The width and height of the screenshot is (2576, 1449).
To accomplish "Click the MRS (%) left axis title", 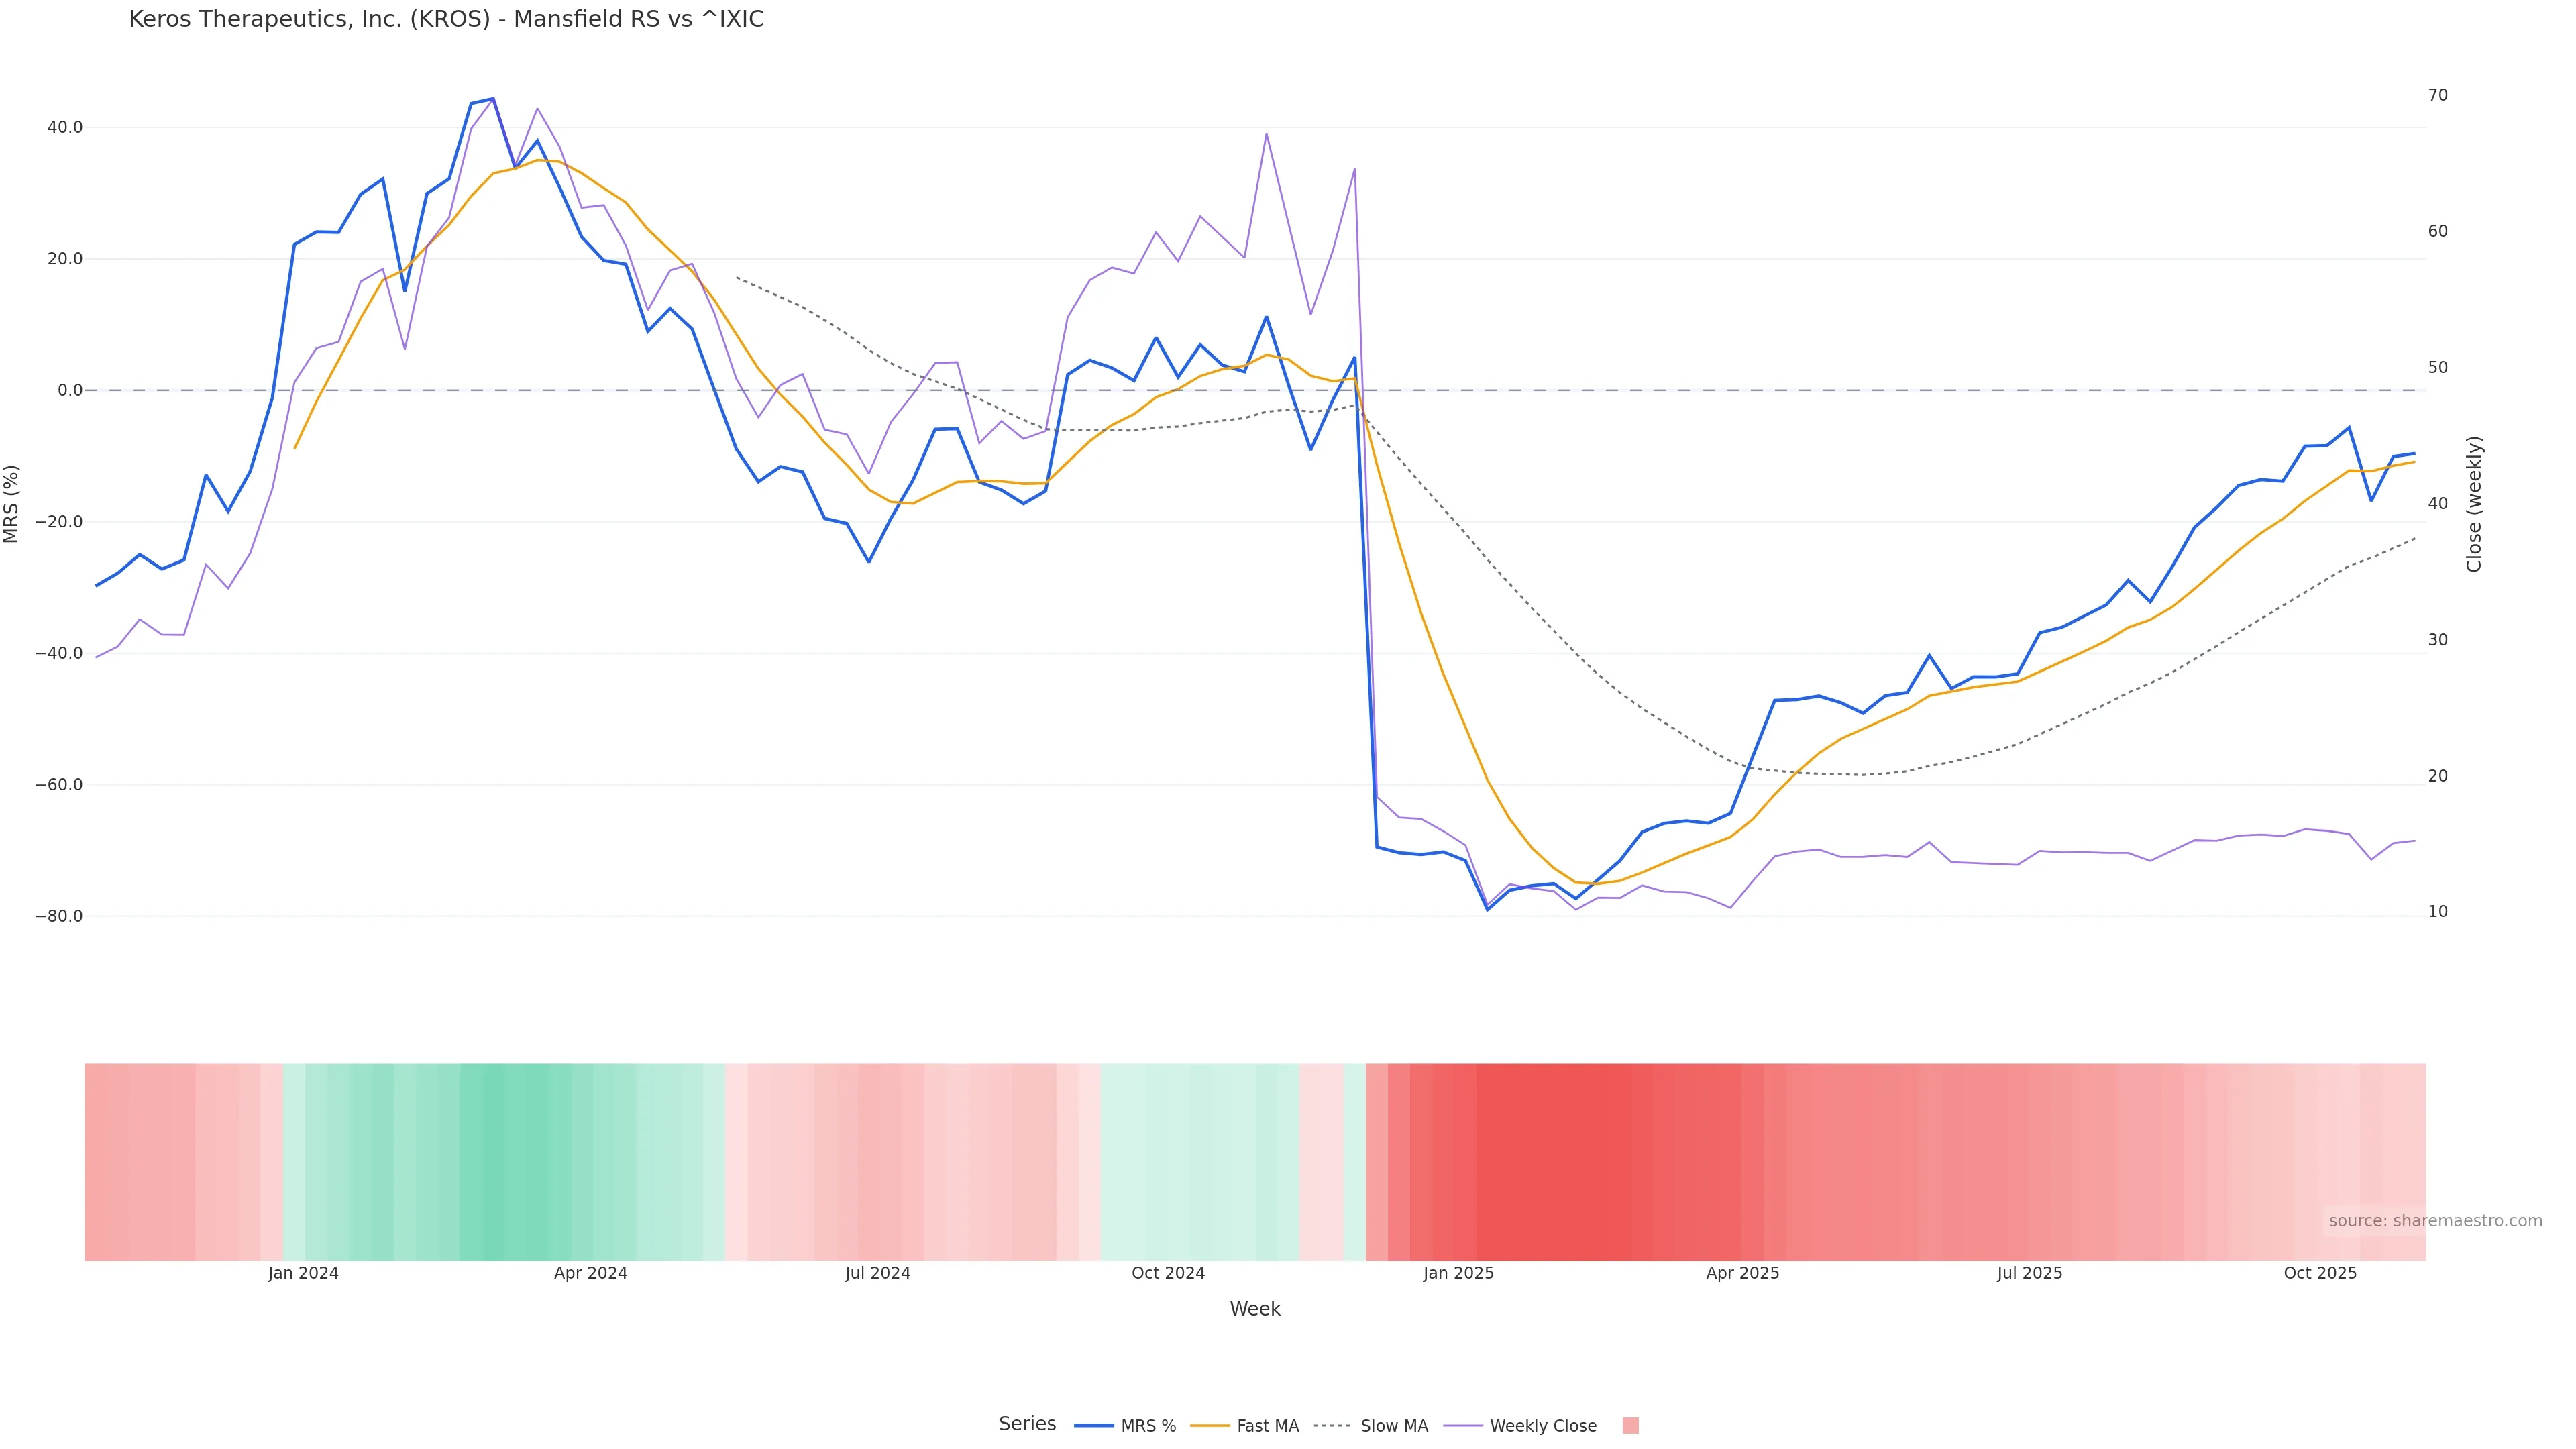I will (12, 504).
